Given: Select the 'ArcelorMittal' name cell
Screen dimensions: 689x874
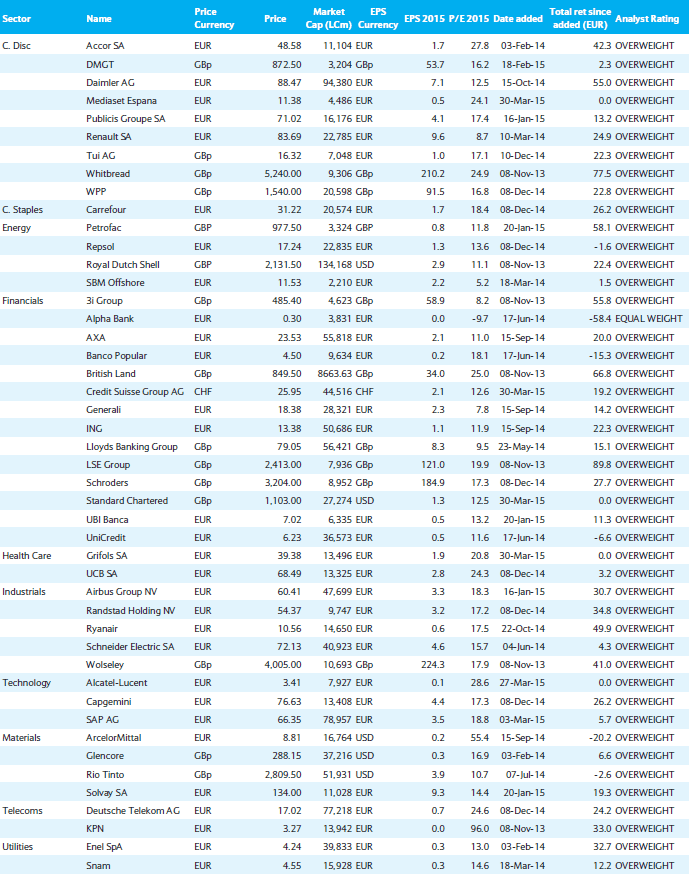Looking at the screenshot, I should (114, 738).
